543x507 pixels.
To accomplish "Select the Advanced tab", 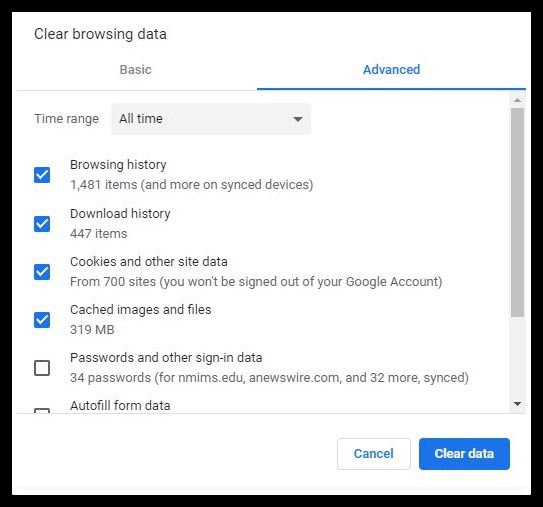I will 391,70.
